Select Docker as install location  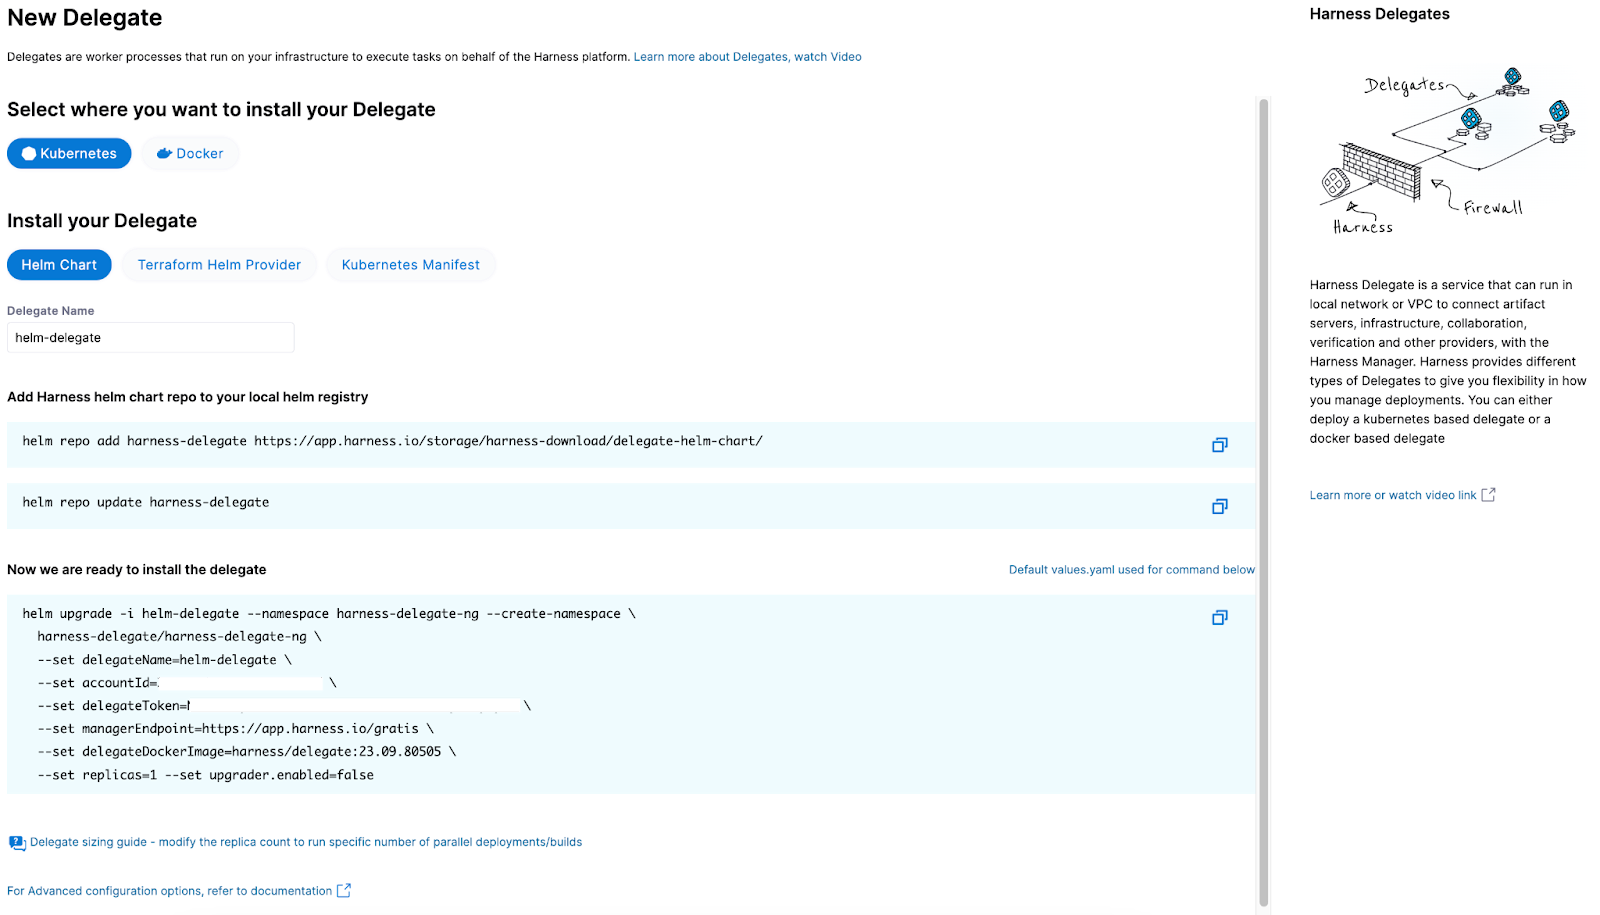coord(190,153)
